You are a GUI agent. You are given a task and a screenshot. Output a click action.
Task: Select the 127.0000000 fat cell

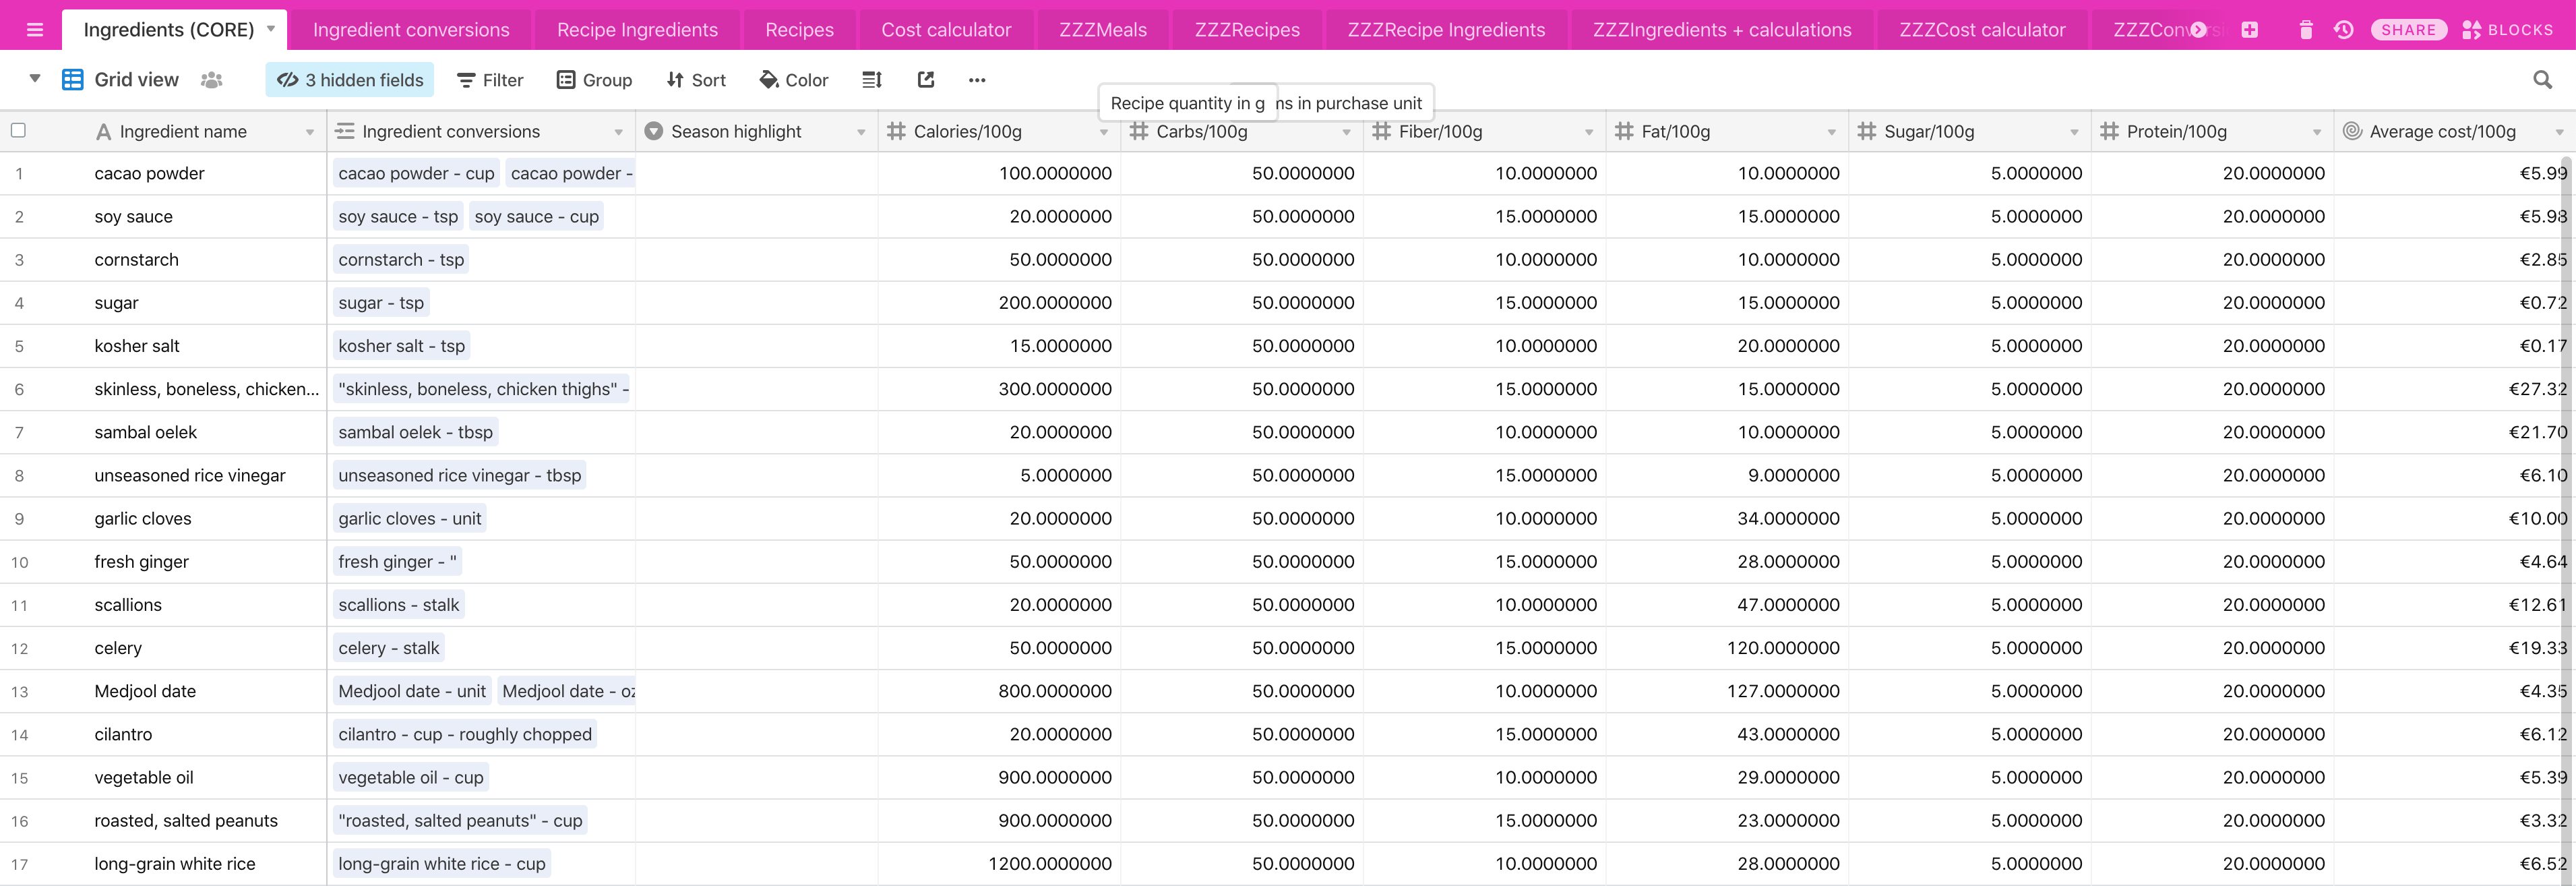[x=1727, y=691]
